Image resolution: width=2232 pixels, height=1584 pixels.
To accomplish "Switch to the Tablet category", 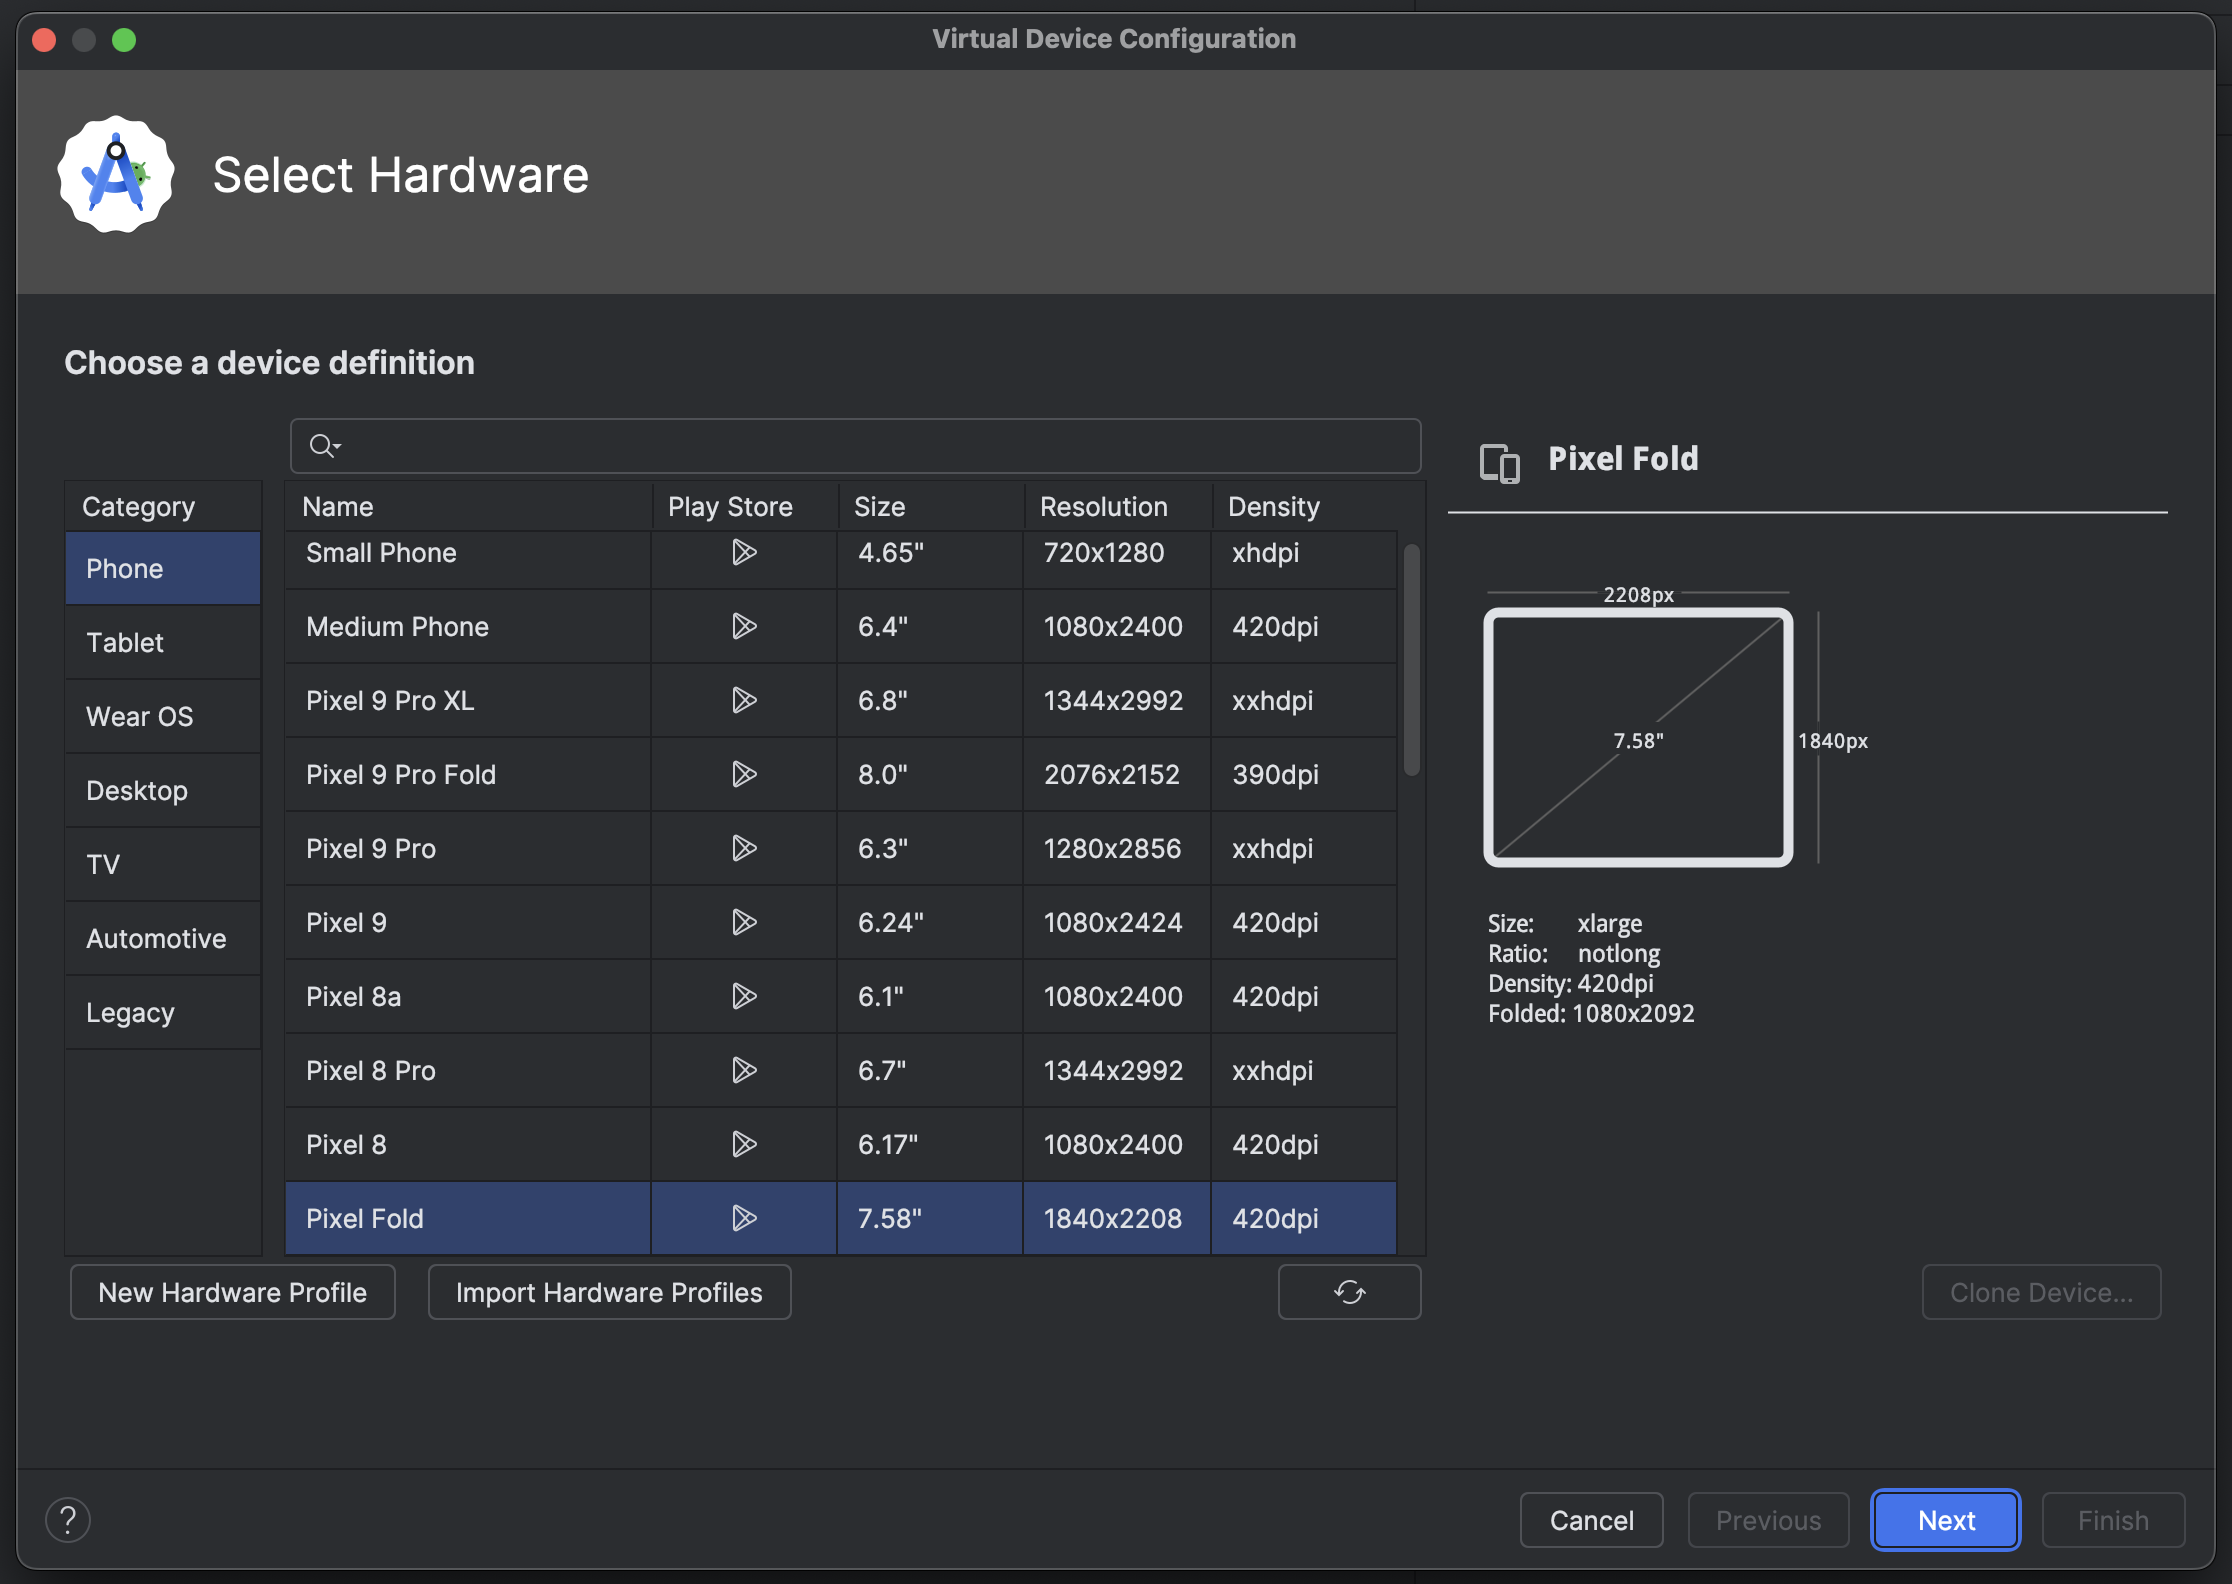I will [163, 642].
